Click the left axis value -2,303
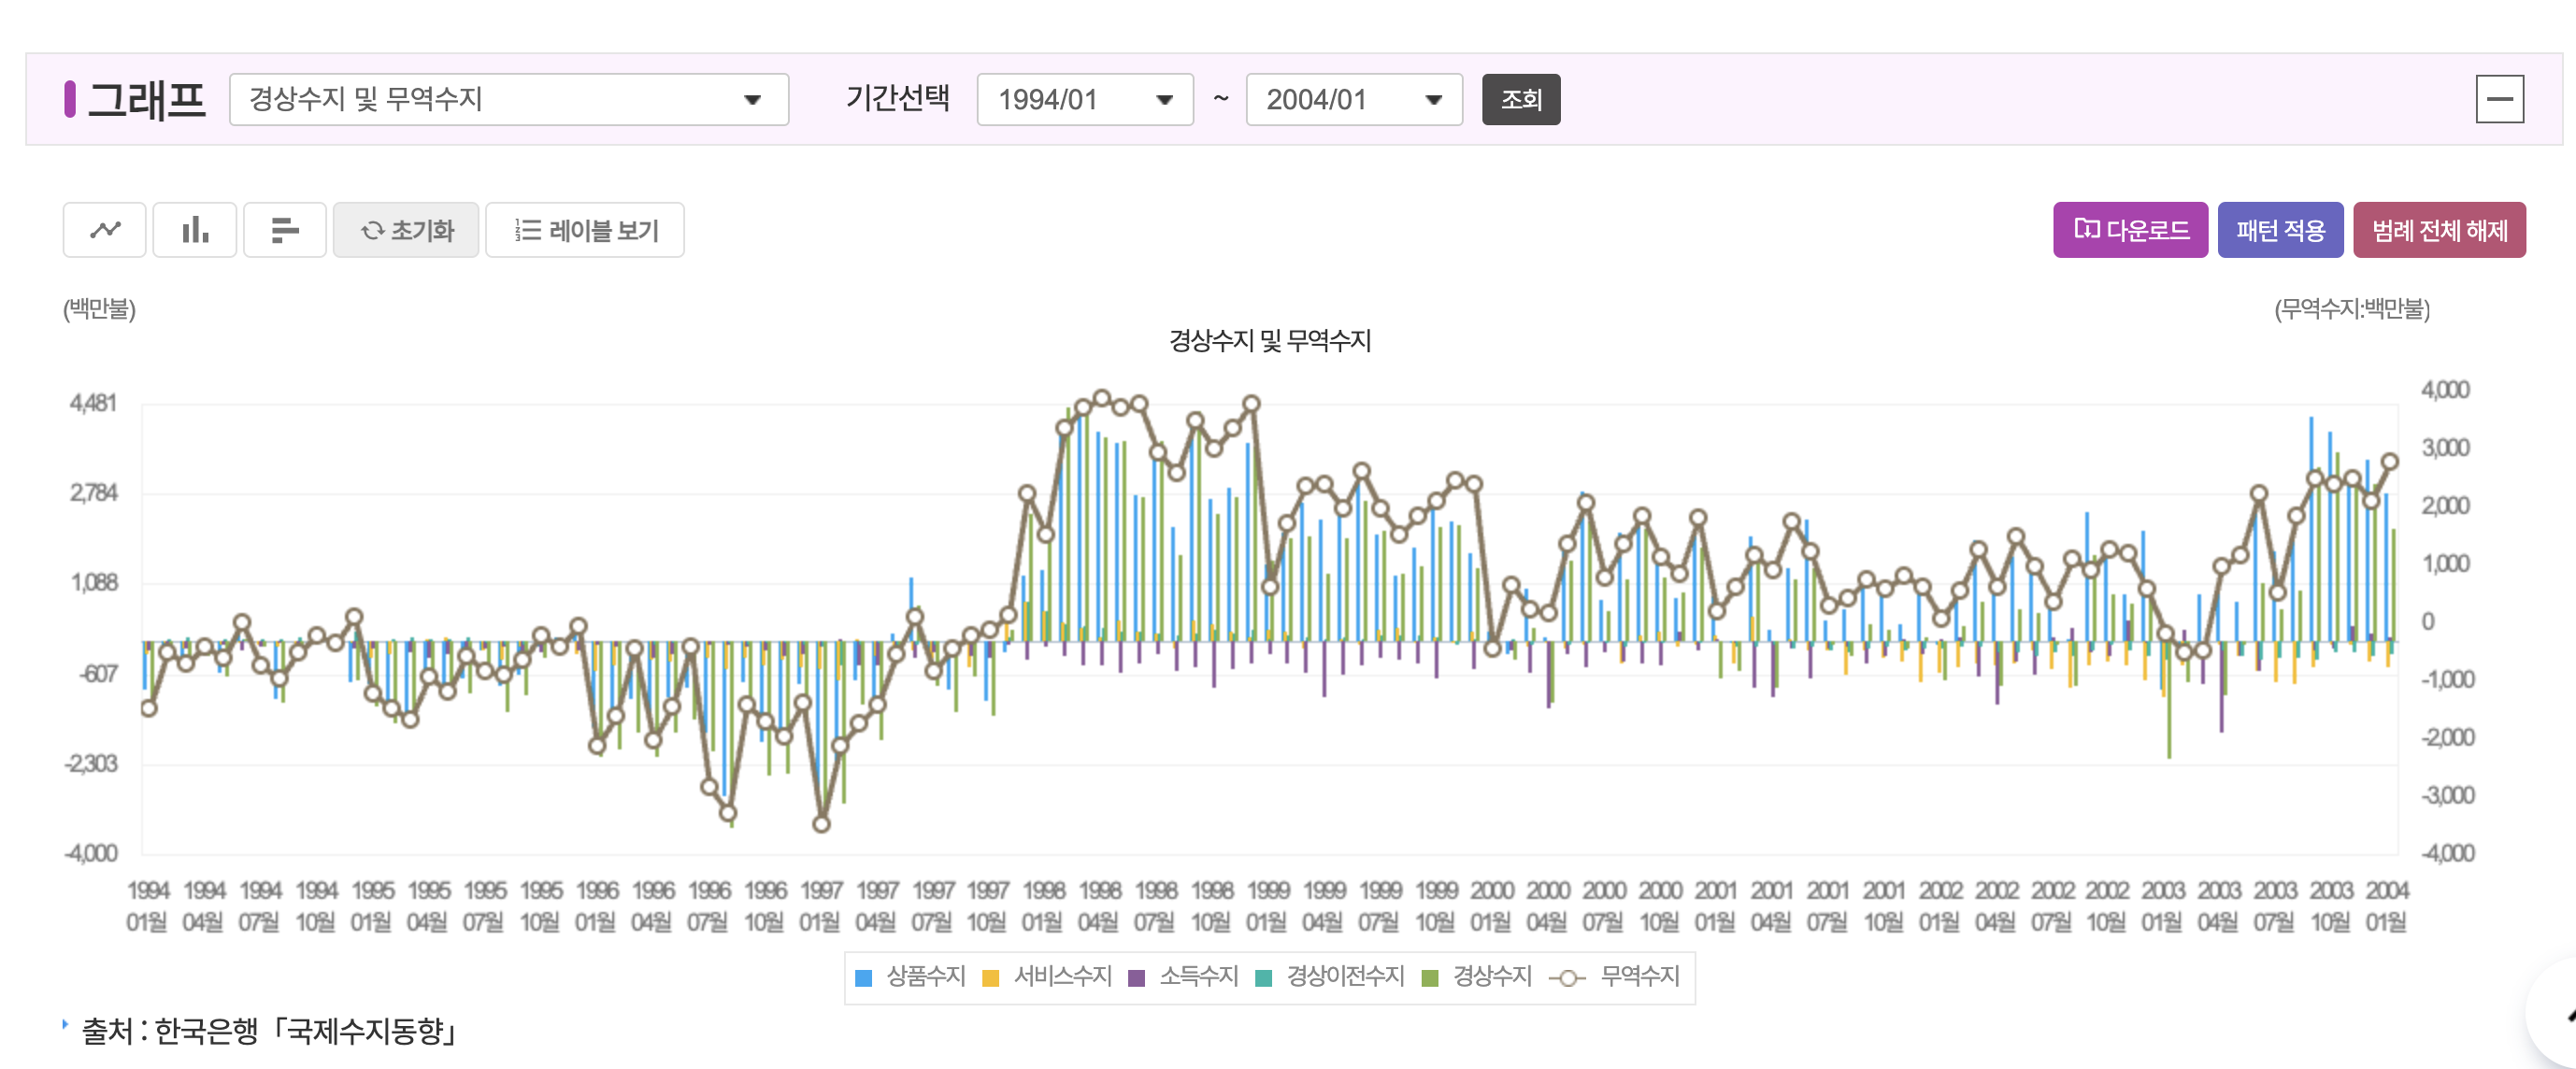 [91, 764]
